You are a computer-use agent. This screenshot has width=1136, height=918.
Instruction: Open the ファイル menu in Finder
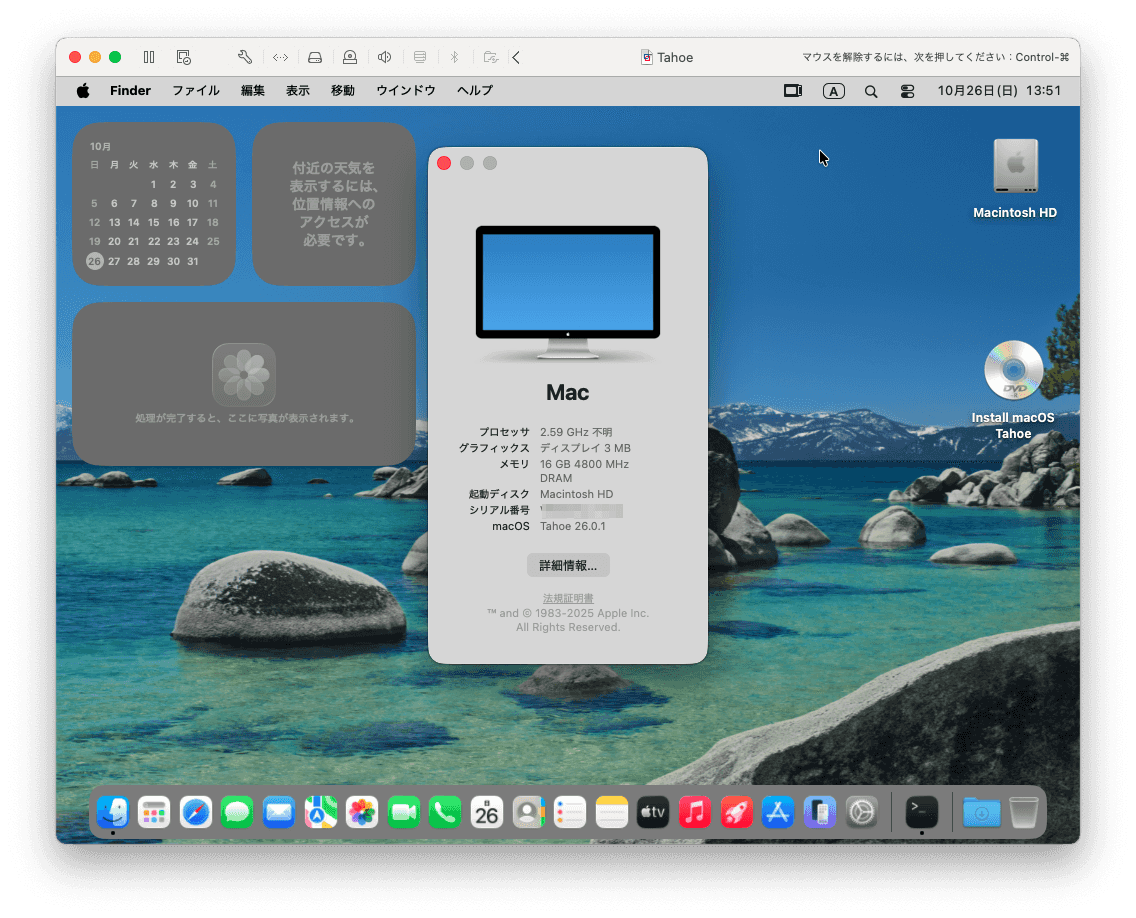pyautogui.click(x=196, y=90)
